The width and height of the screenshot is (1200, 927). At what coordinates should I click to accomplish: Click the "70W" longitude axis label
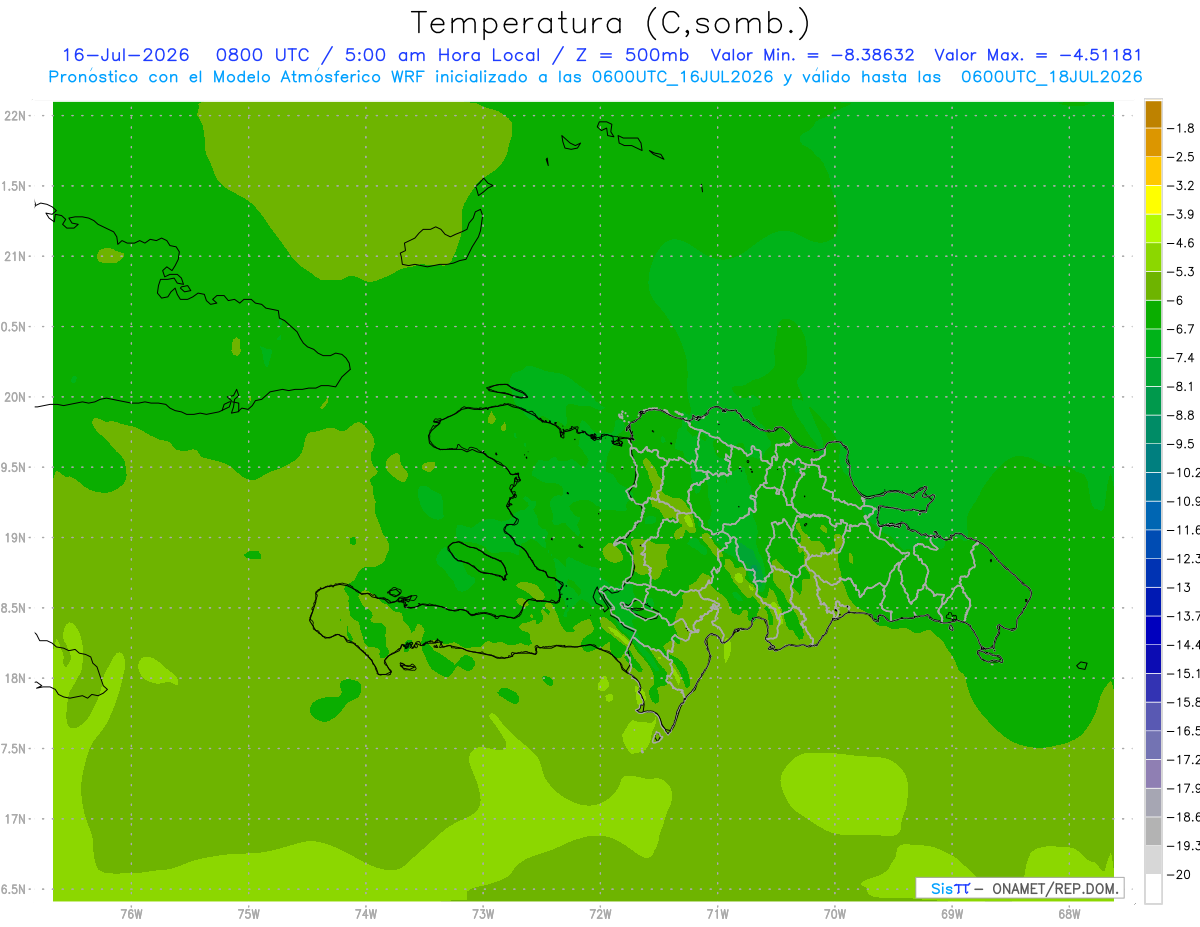pos(835,914)
